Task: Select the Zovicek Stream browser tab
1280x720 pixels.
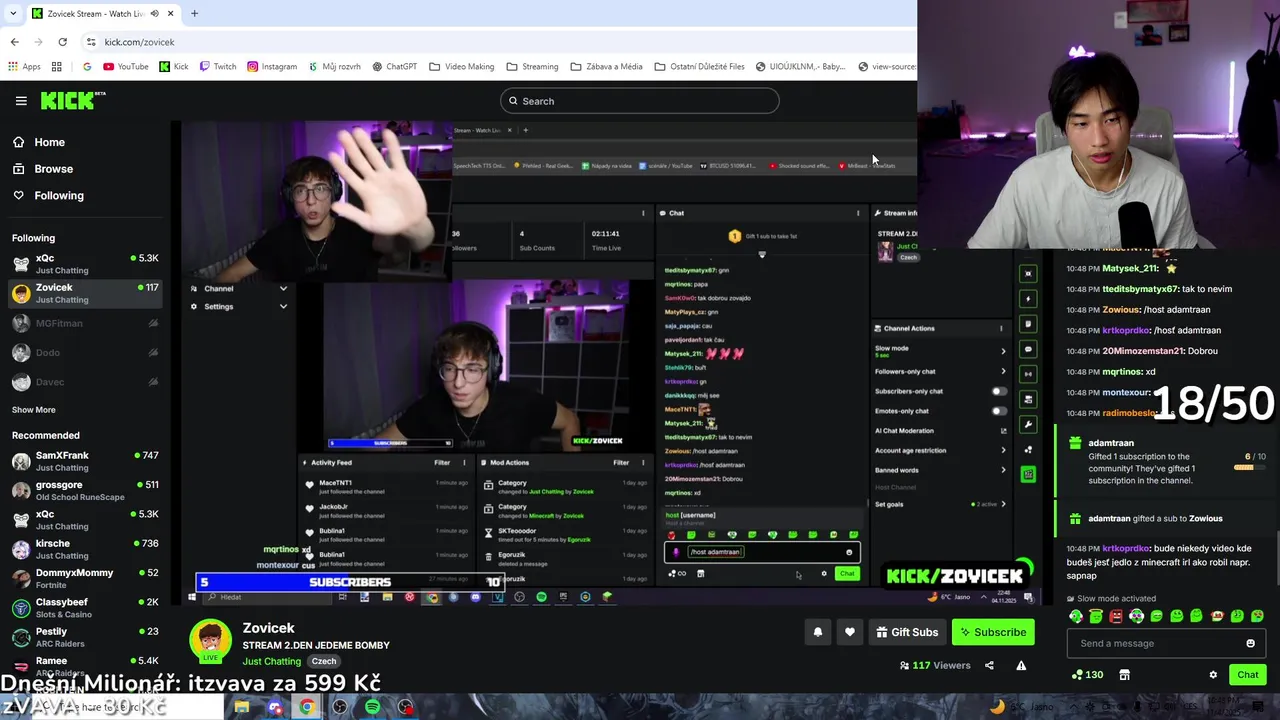Action: click(103, 14)
